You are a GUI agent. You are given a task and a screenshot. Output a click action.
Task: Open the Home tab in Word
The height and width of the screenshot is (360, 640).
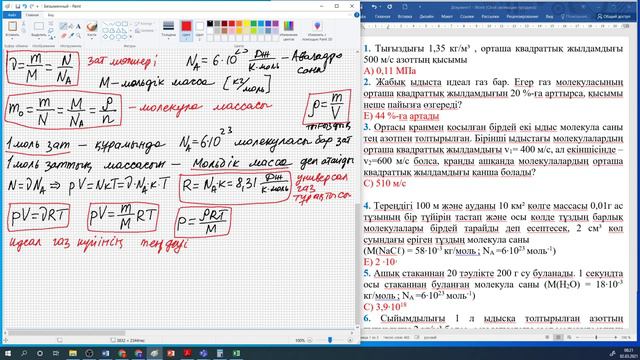[x=382, y=17]
